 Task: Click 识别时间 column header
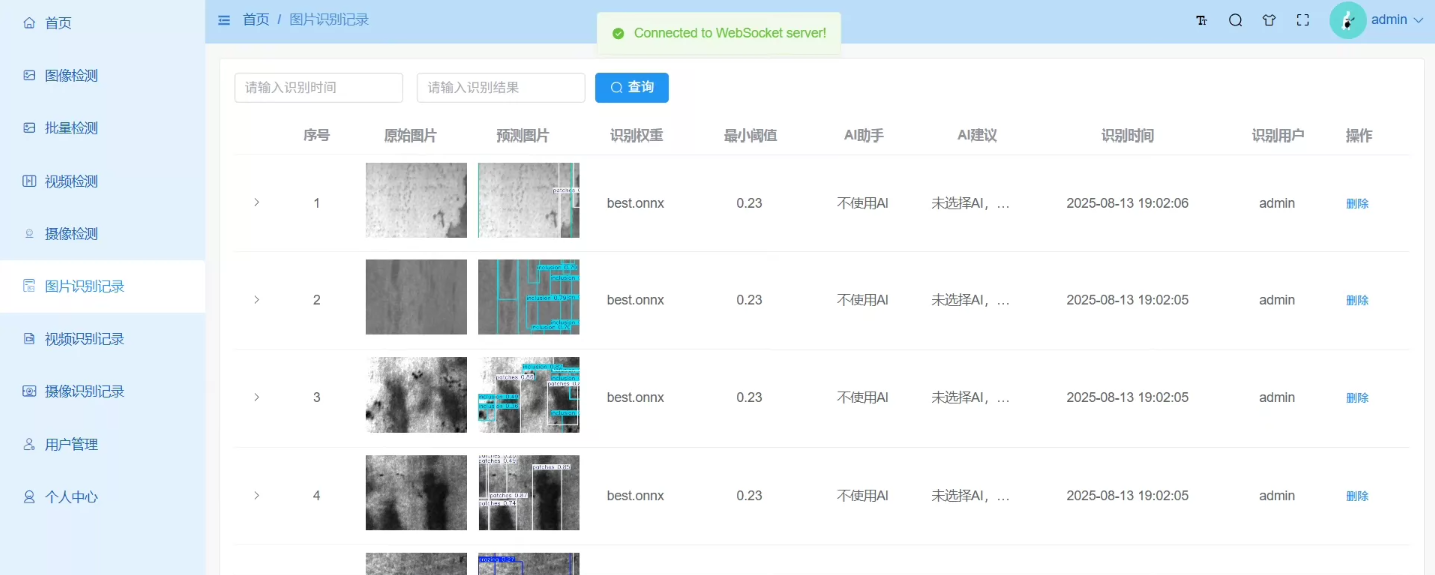tap(1127, 136)
